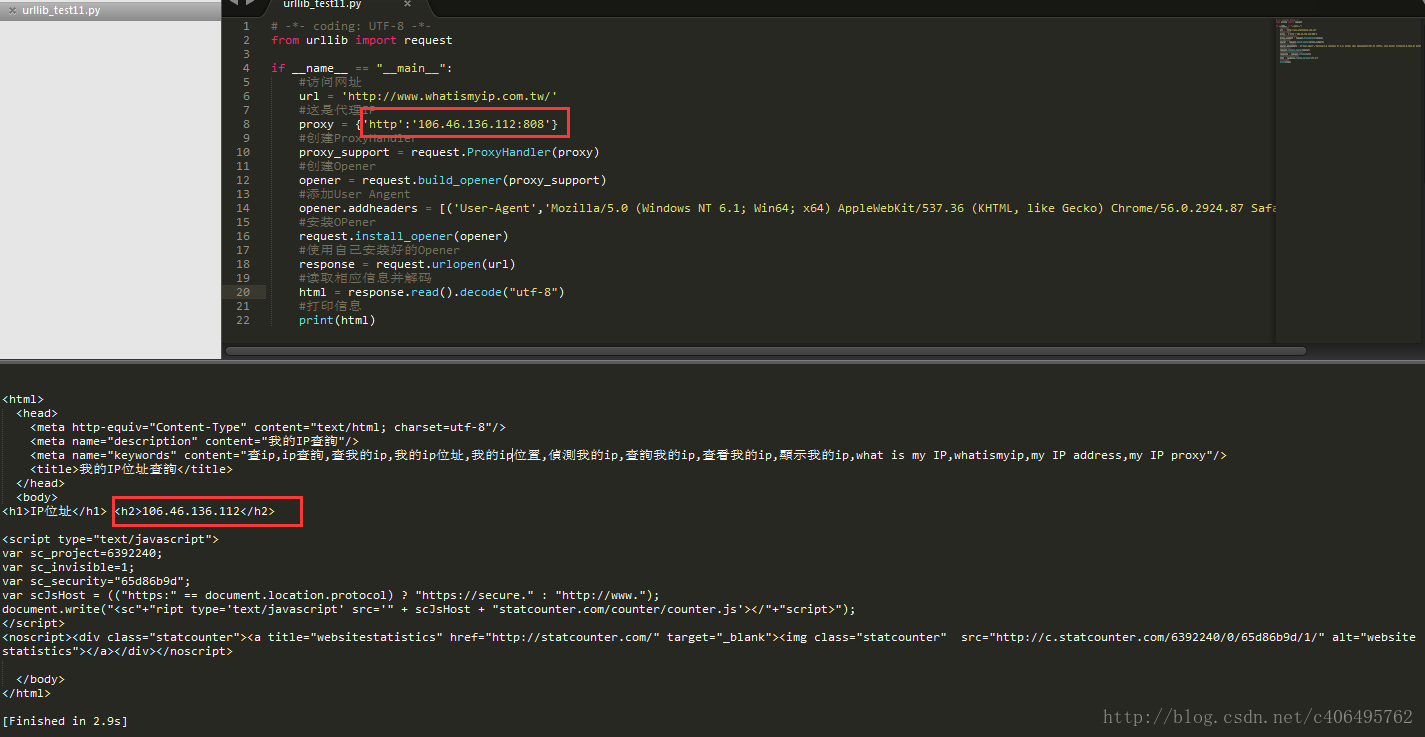Click the '<h1>IP位址</h1>' output text

coord(54,512)
